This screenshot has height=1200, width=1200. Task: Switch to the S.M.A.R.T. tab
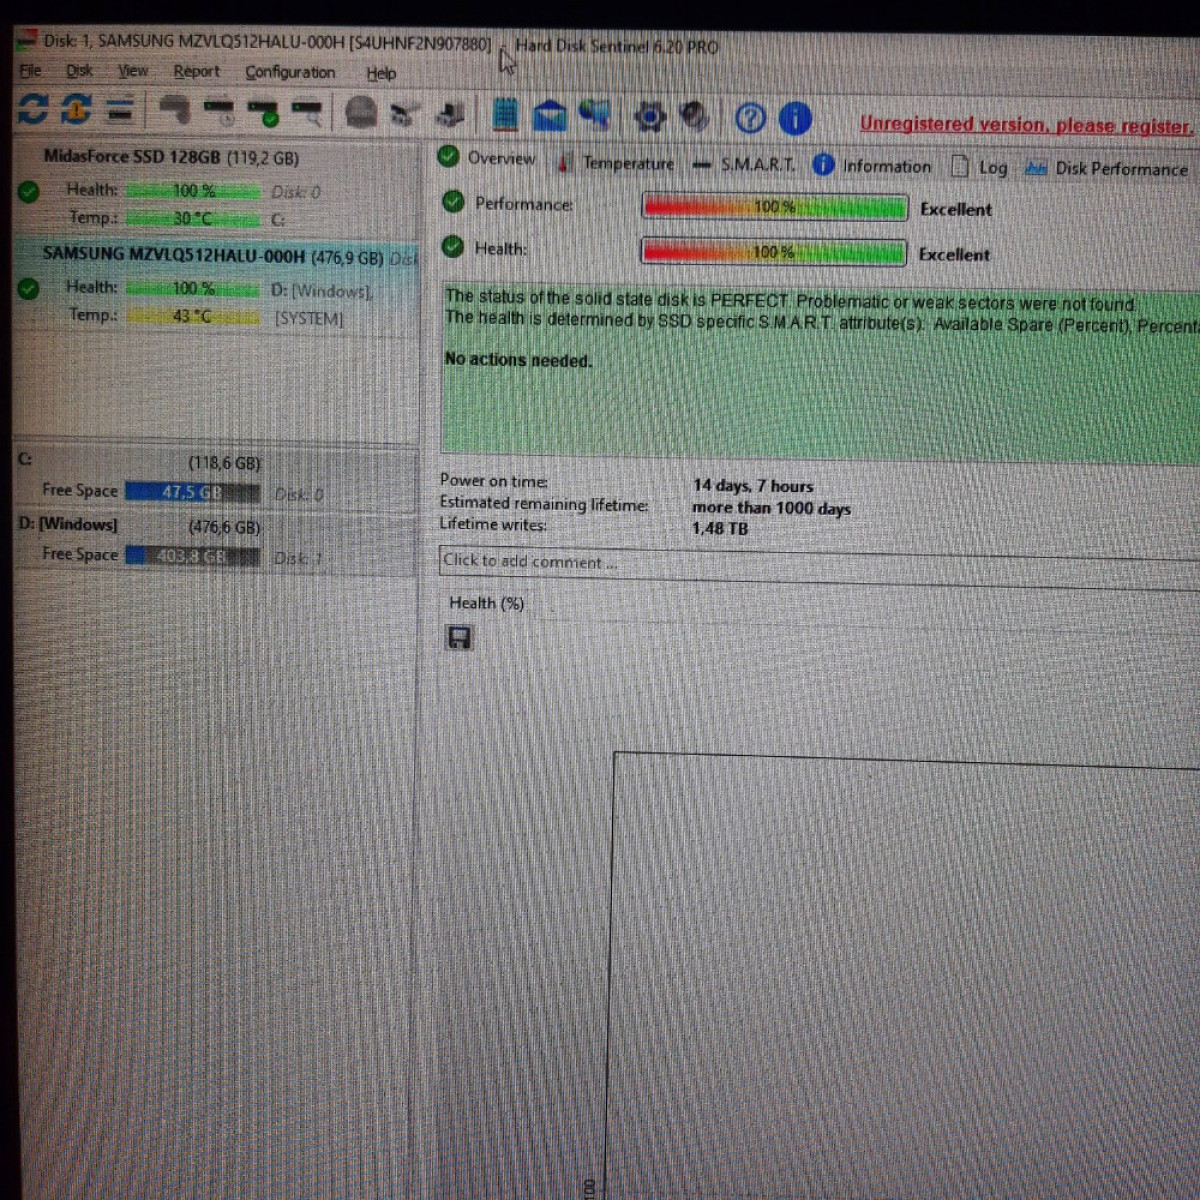point(757,164)
